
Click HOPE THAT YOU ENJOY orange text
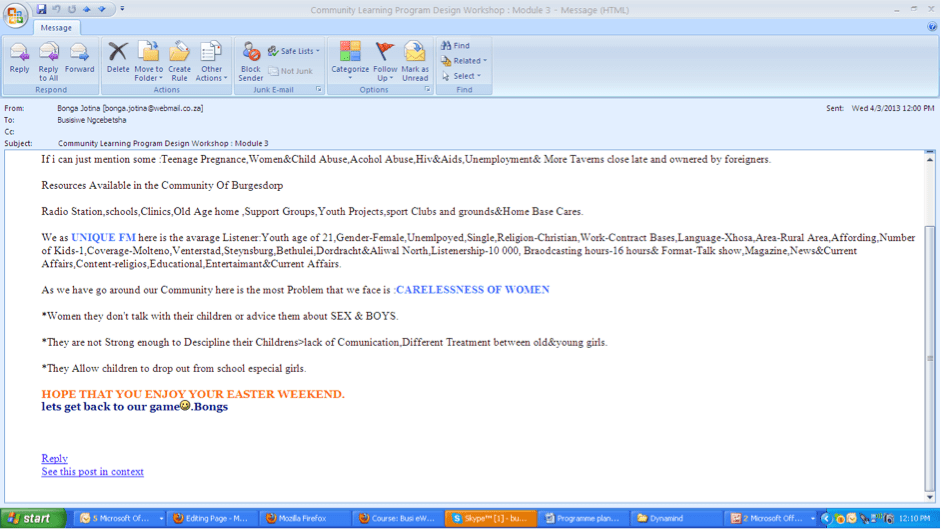(193, 394)
